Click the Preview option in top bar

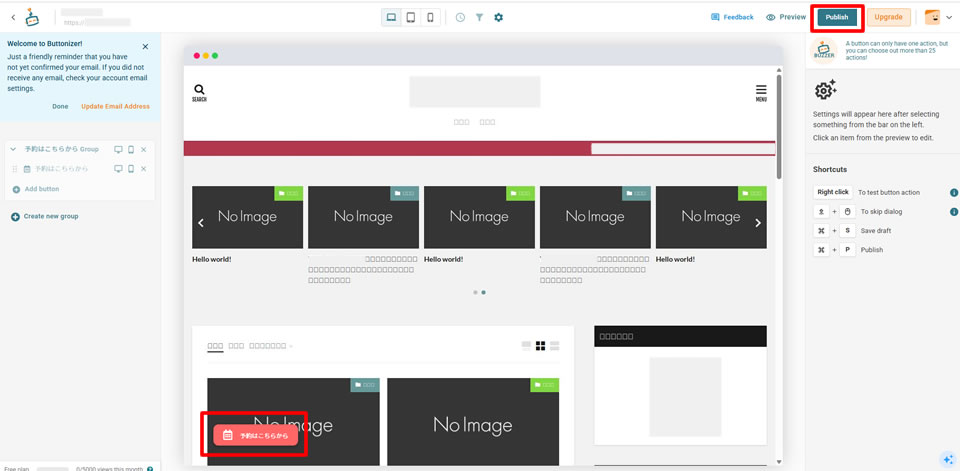click(786, 17)
